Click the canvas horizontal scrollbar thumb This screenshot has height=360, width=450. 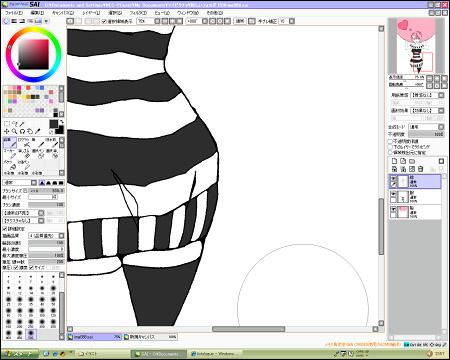click(249, 329)
